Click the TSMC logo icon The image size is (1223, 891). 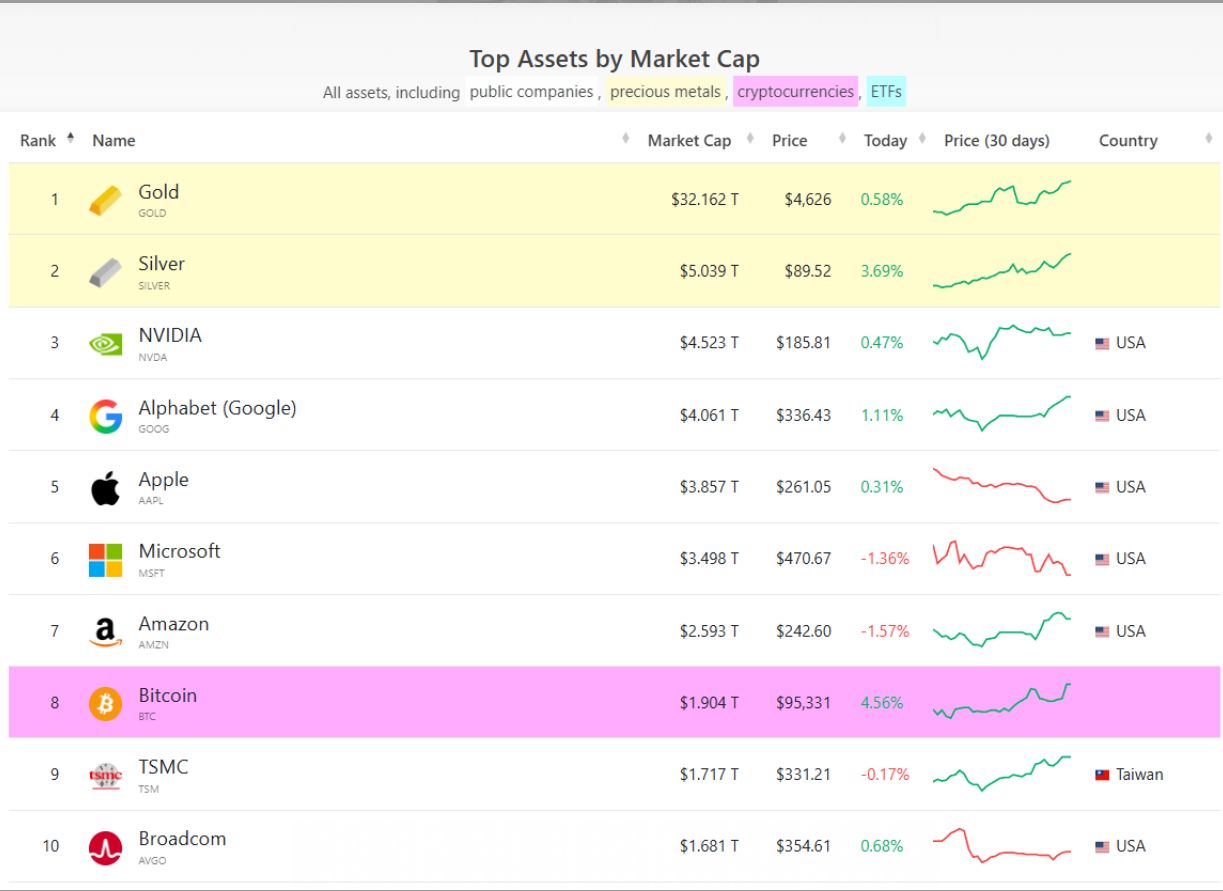point(105,775)
